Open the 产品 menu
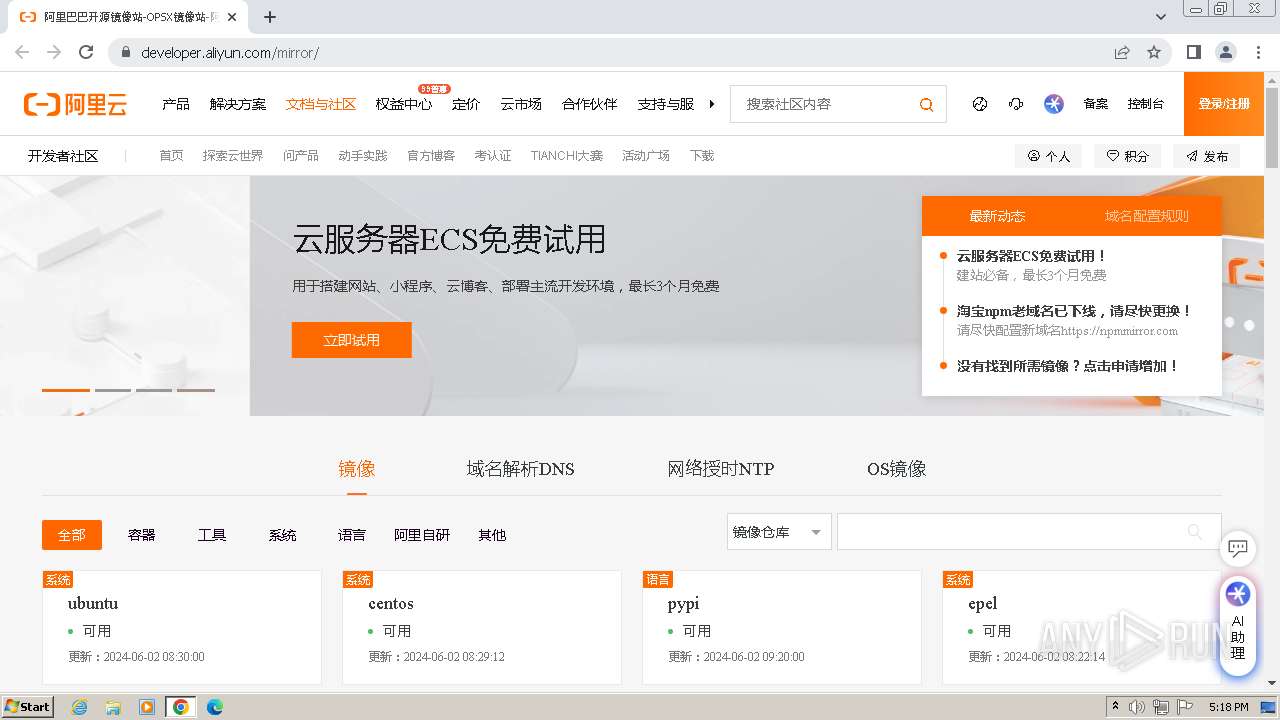The height and width of the screenshot is (720, 1280). pyautogui.click(x=176, y=104)
